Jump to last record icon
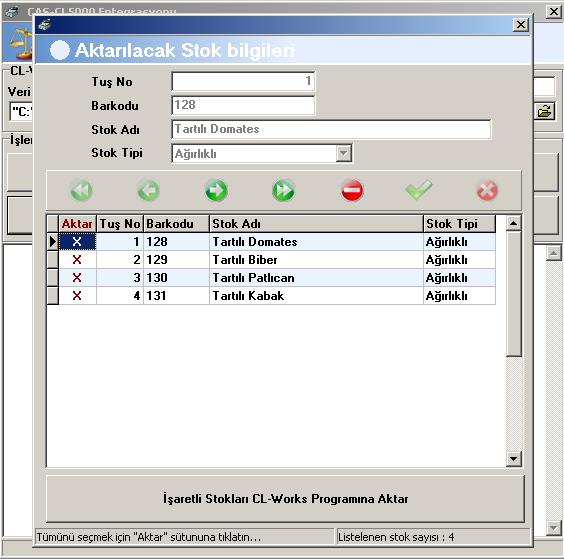 click(284, 190)
